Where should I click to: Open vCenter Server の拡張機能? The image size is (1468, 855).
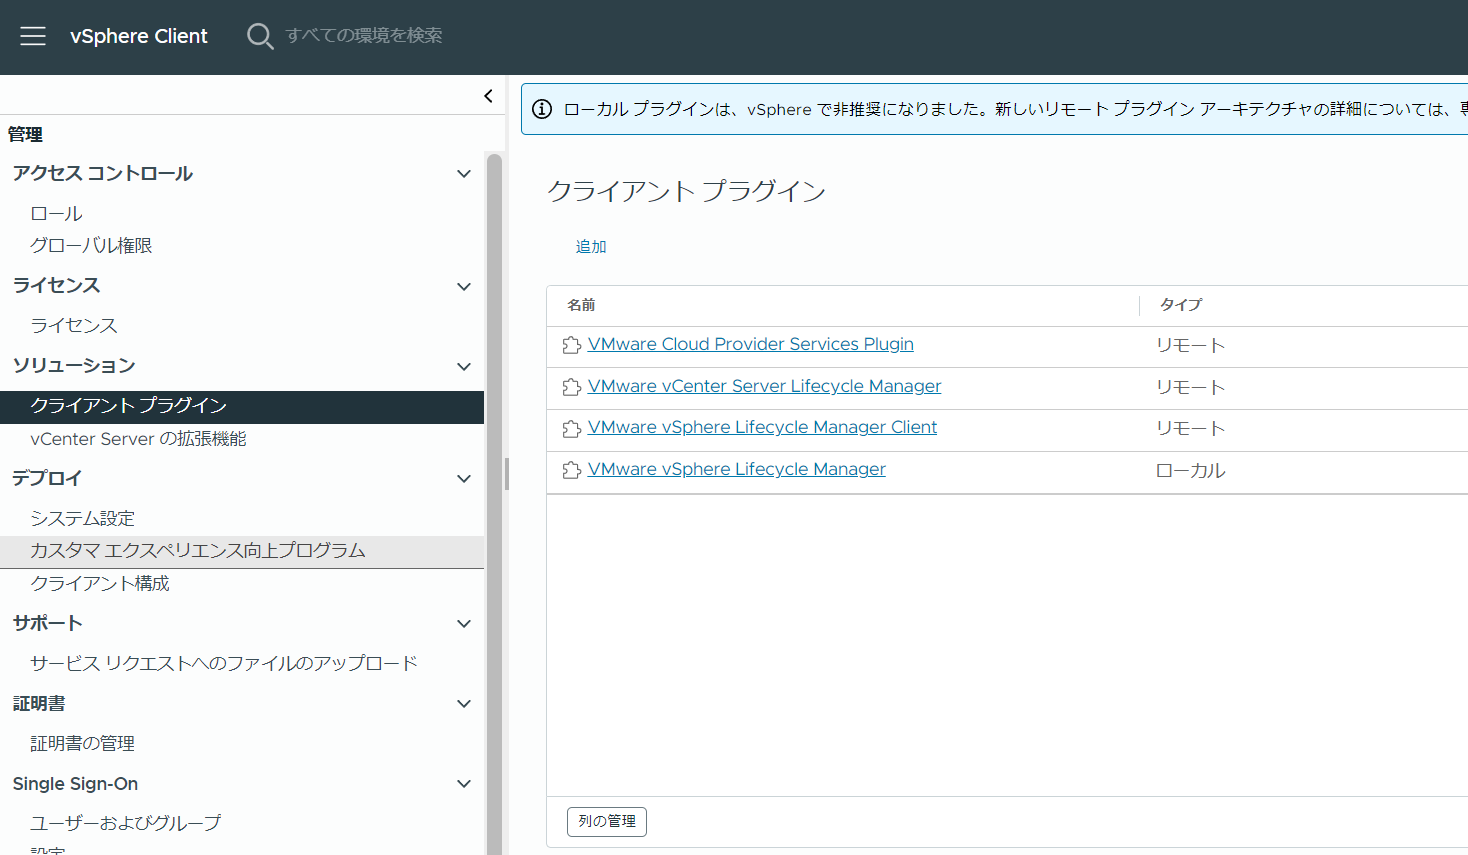coord(138,438)
